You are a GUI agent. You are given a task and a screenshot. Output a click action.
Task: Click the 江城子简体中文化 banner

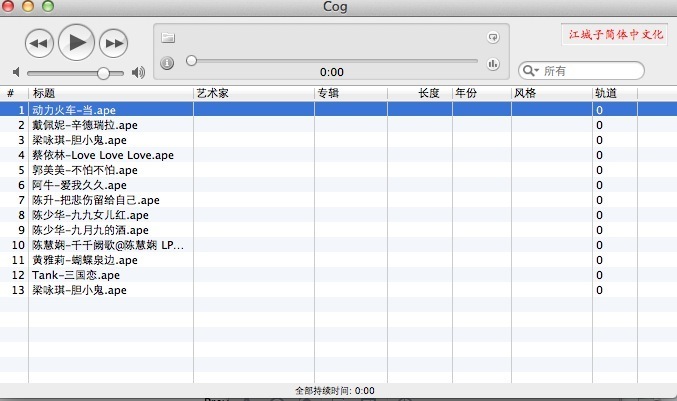(x=616, y=34)
